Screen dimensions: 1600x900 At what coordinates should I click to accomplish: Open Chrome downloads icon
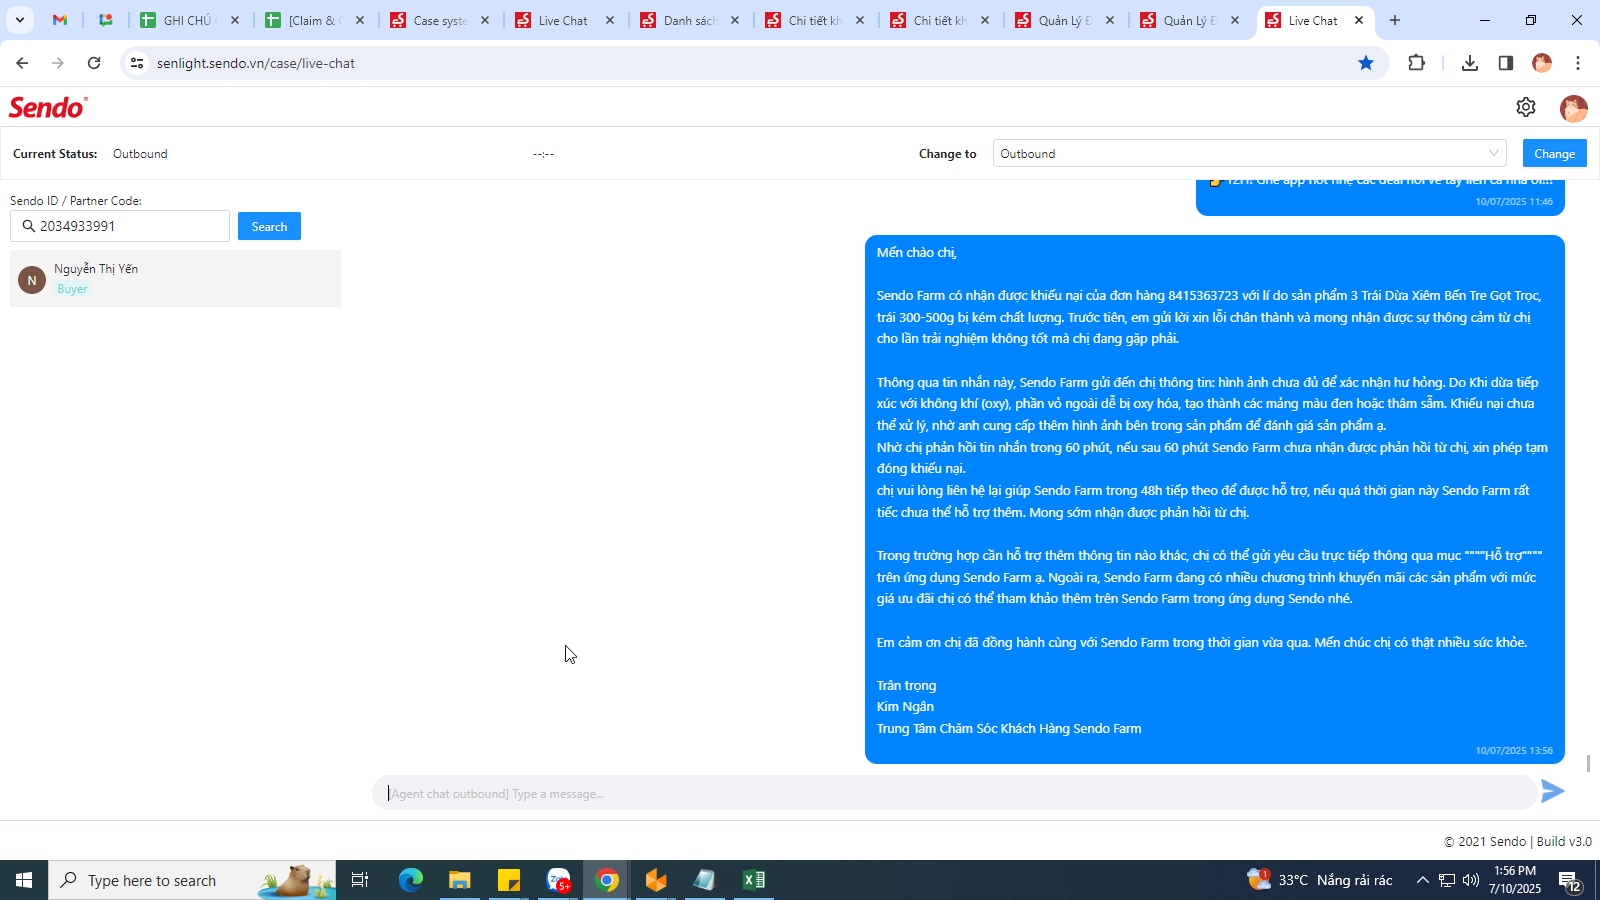point(1469,63)
